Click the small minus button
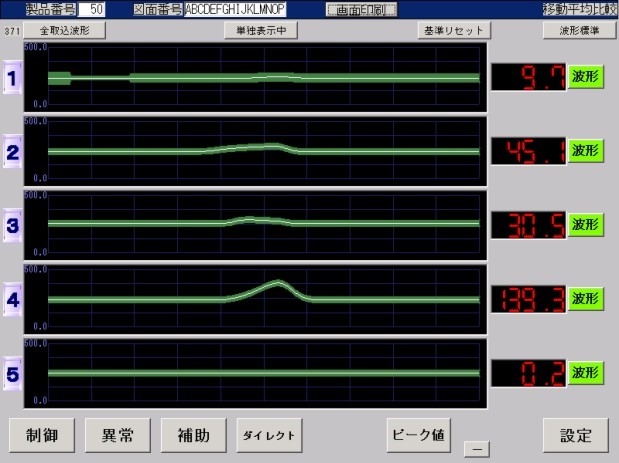The width and height of the screenshot is (619, 463). coord(477,449)
